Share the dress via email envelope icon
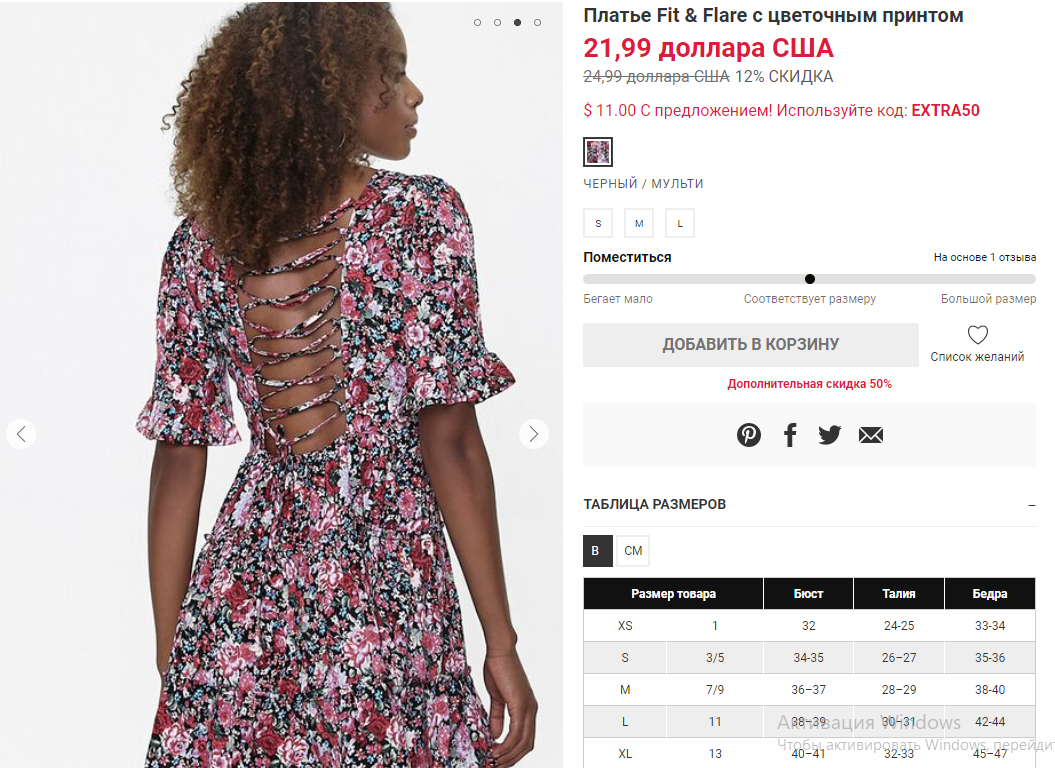Screen dimensions: 1055x768 click(871, 435)
